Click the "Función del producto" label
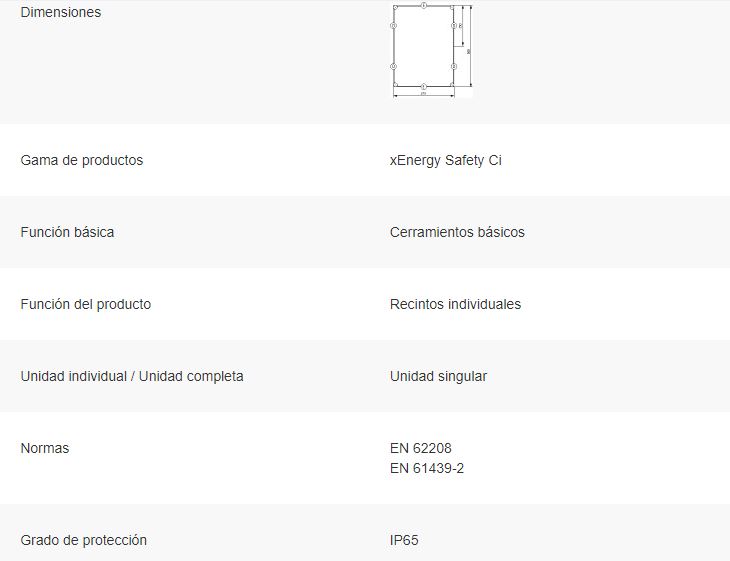This screenshot has height=561, width=730. click(x=86, y=304)
